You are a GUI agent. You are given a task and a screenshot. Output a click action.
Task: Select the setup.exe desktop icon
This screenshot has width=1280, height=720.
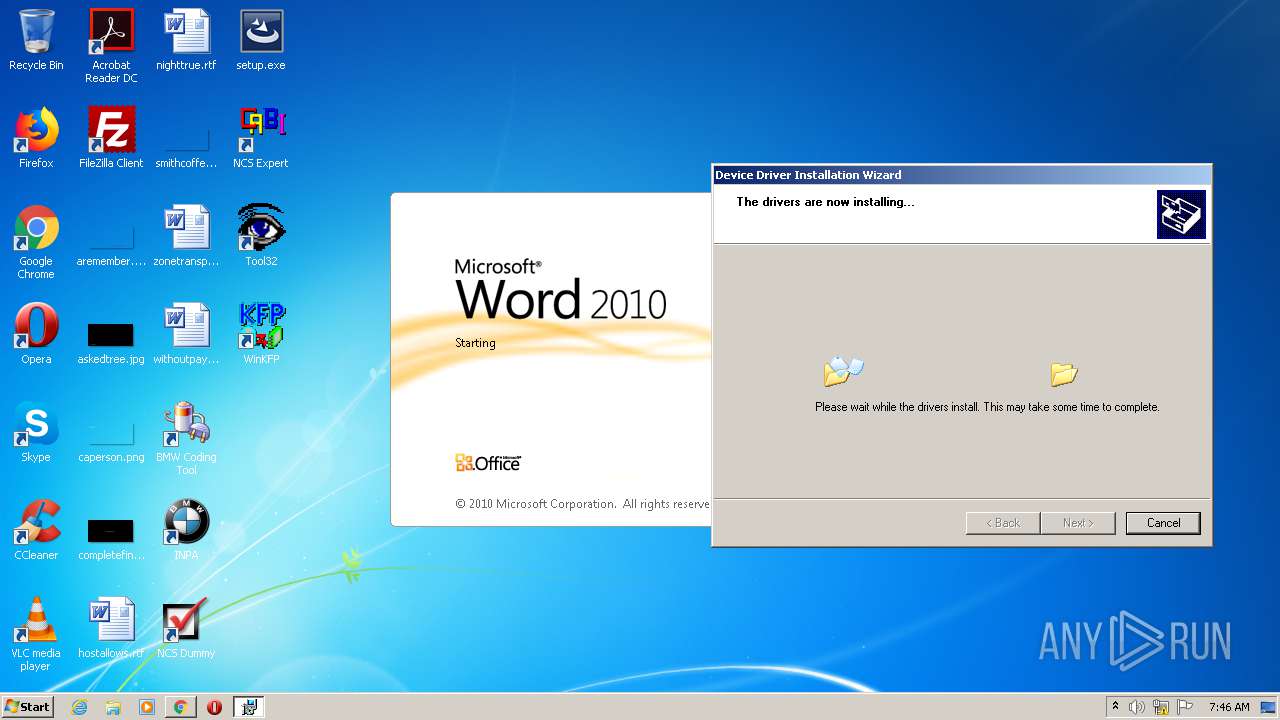261,40
